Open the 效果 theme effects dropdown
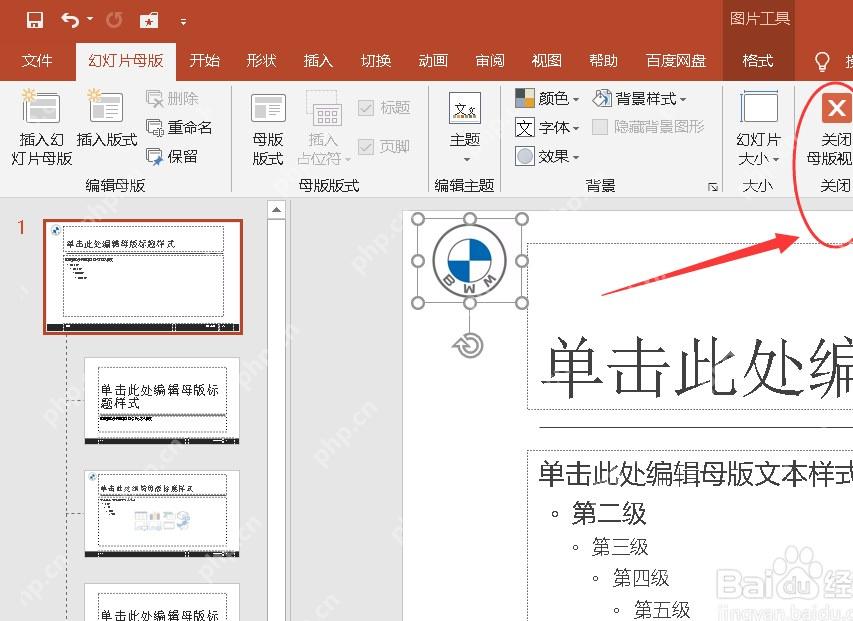This screenshot has height=621, width=853. click(x=547, y=157)
